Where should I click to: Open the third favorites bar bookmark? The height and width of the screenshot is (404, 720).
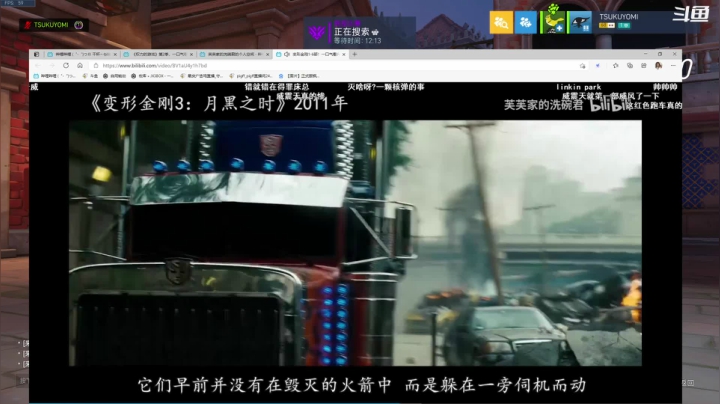pos(115,76)
